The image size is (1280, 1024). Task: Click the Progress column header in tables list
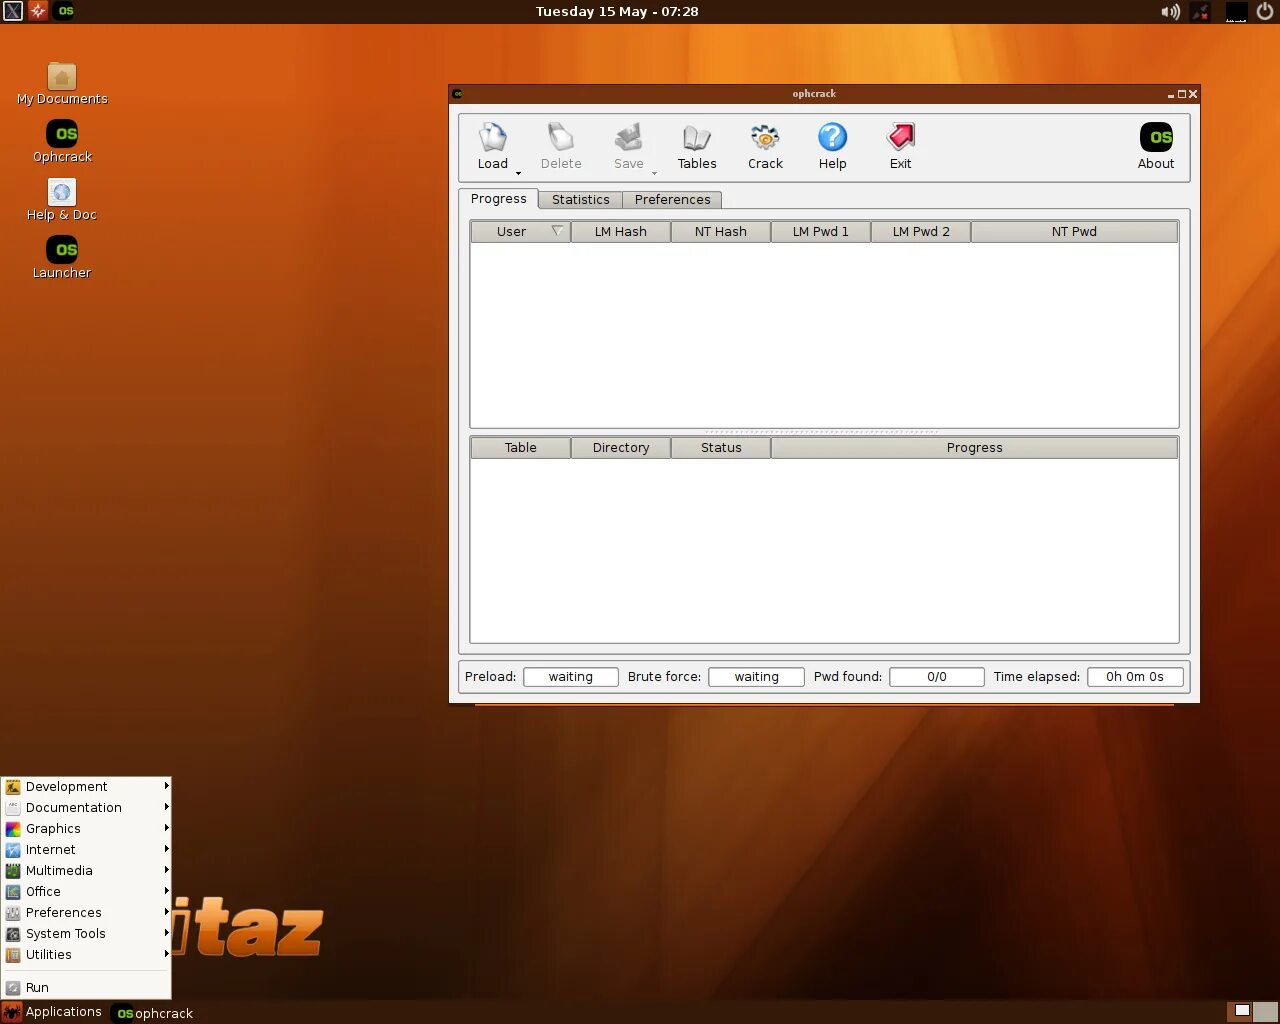coord(974,447)
